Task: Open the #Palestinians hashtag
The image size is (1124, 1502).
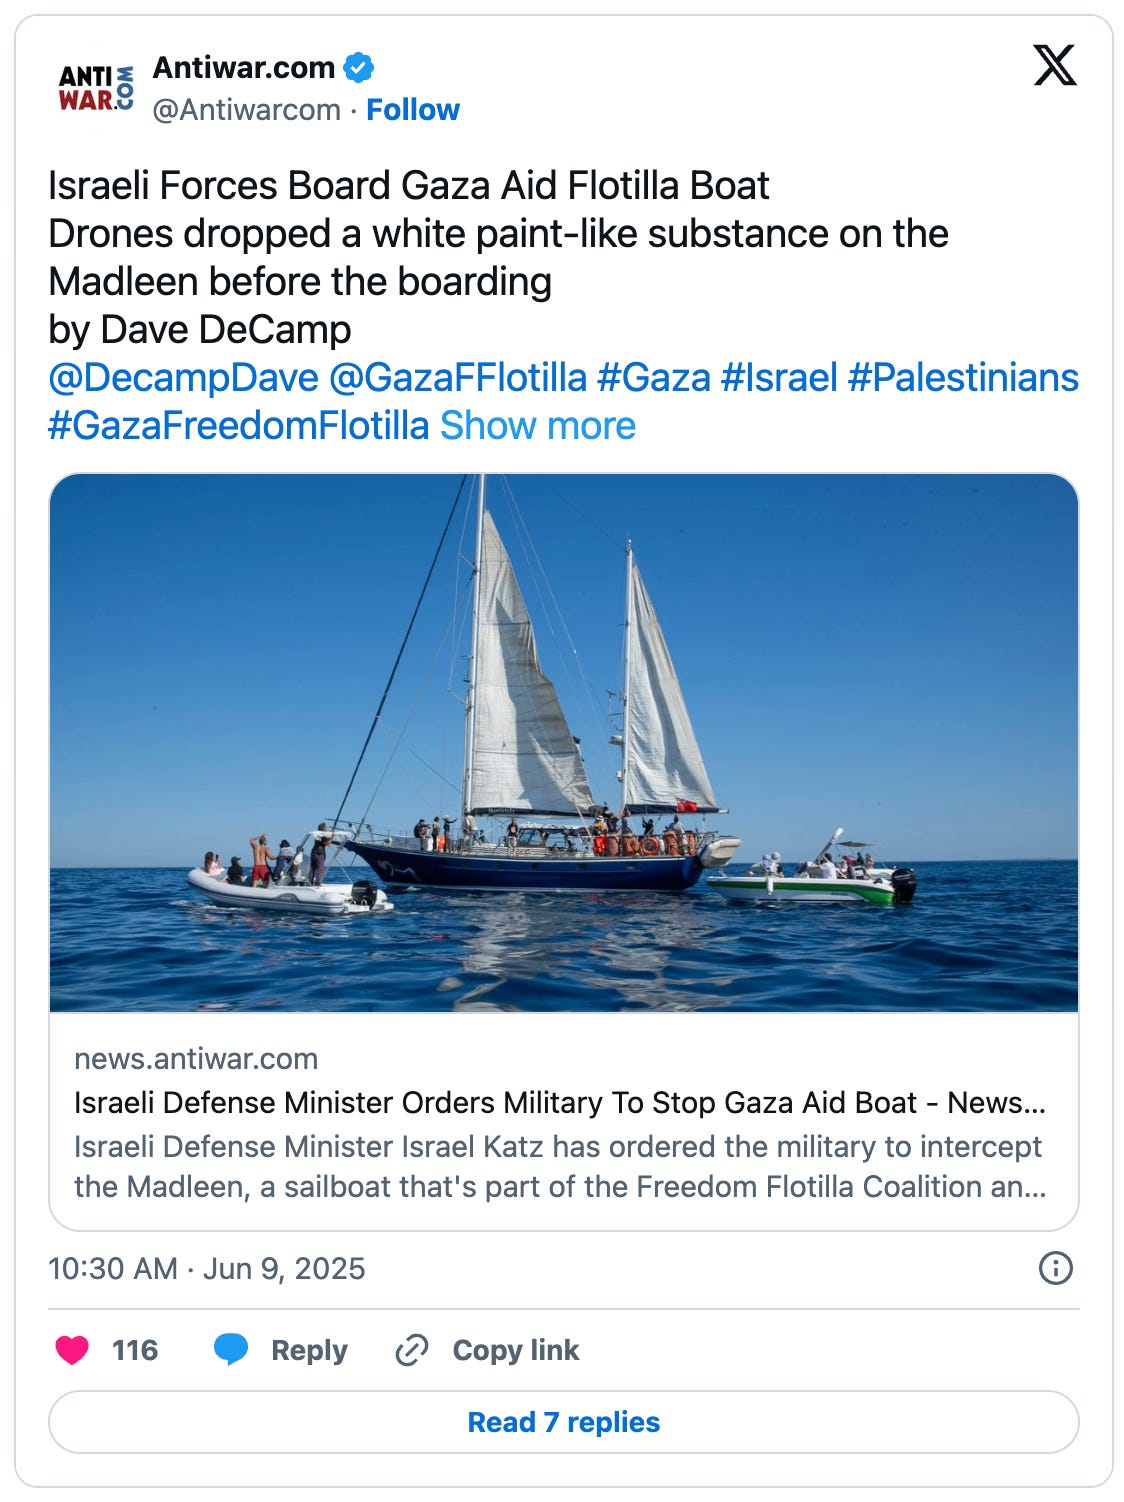Action: 963,378
